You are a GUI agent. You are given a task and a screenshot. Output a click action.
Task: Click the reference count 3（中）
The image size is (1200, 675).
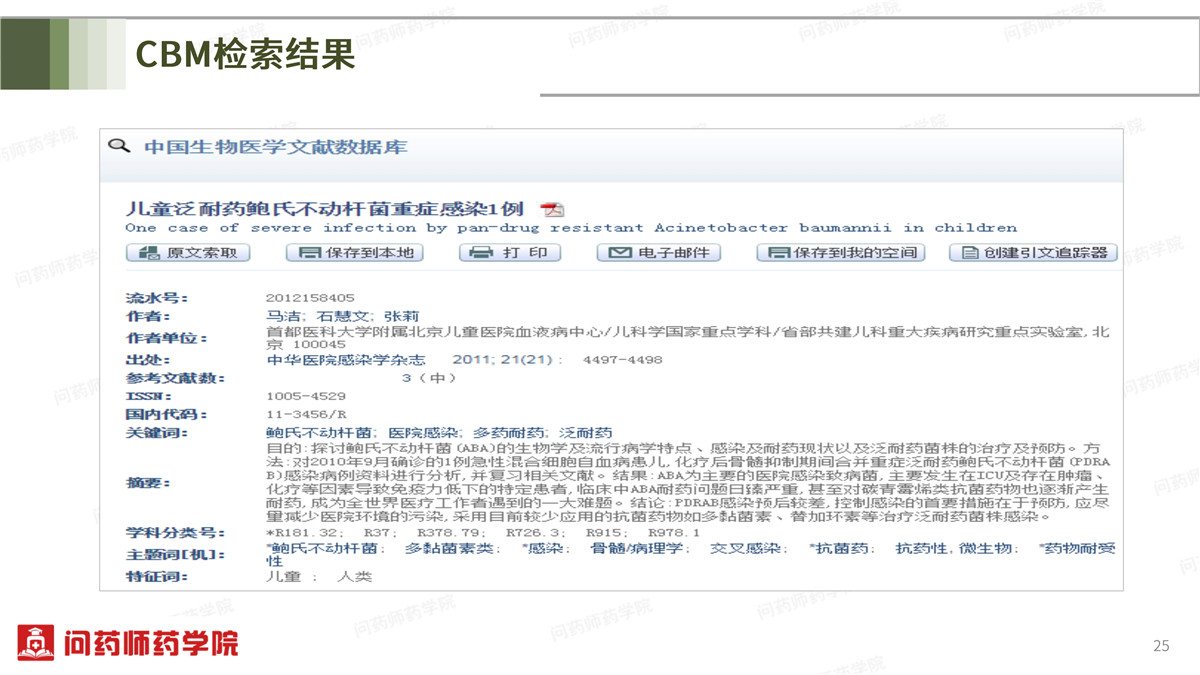pyautogui.click(x=429, y=378)
